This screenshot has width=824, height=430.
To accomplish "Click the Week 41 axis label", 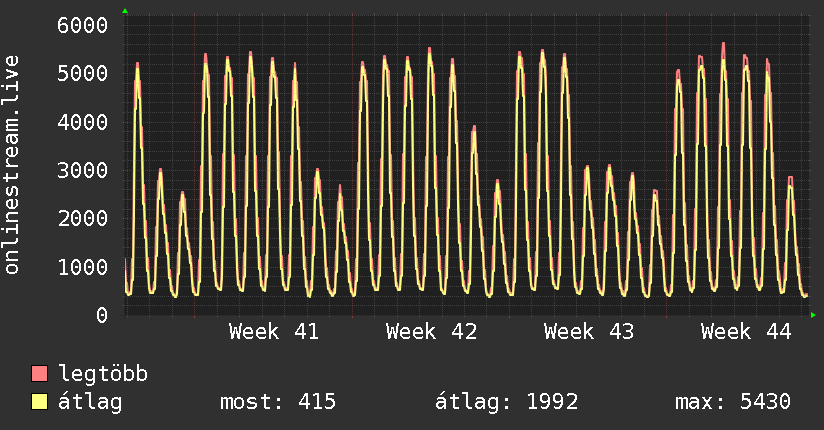I will (274, 332).
